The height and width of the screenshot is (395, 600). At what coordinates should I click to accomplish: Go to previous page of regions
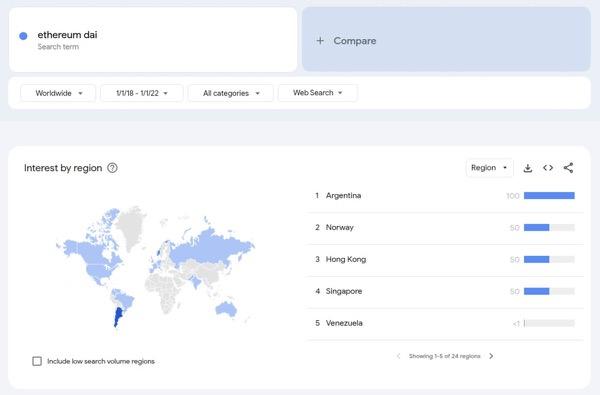click(398, 356)
